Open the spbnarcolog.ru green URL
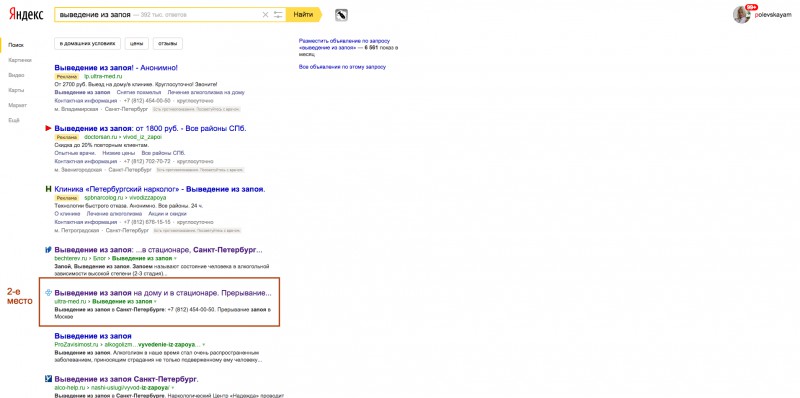The width and height of the screenshot is (800, 398). pos(125,197)
